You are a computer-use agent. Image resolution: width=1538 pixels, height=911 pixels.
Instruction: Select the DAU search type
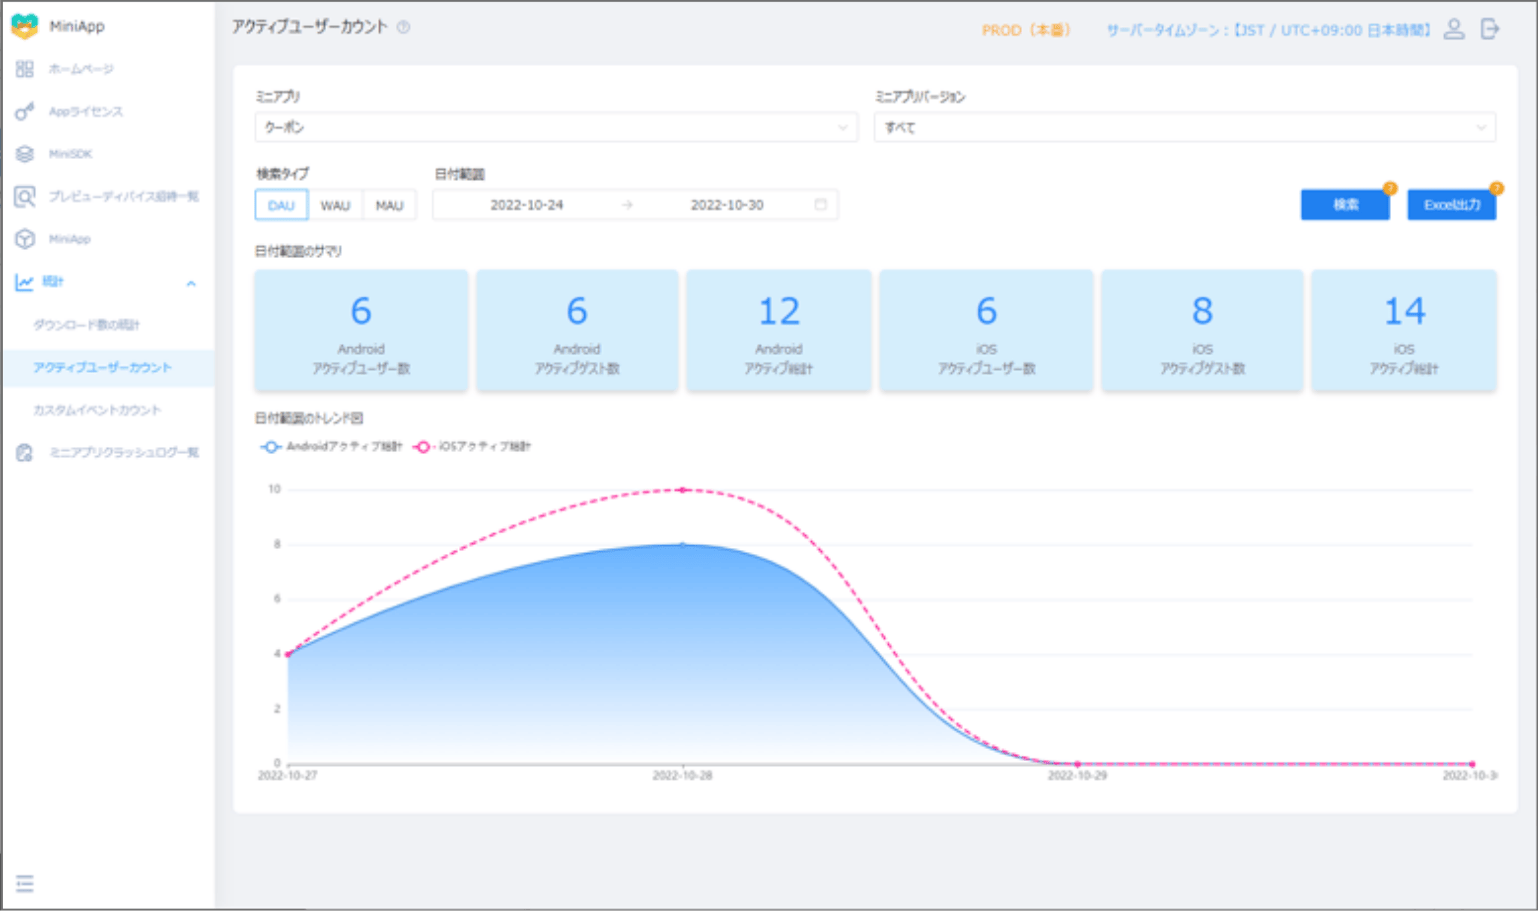pyautogui.click(x=281, y=205)
